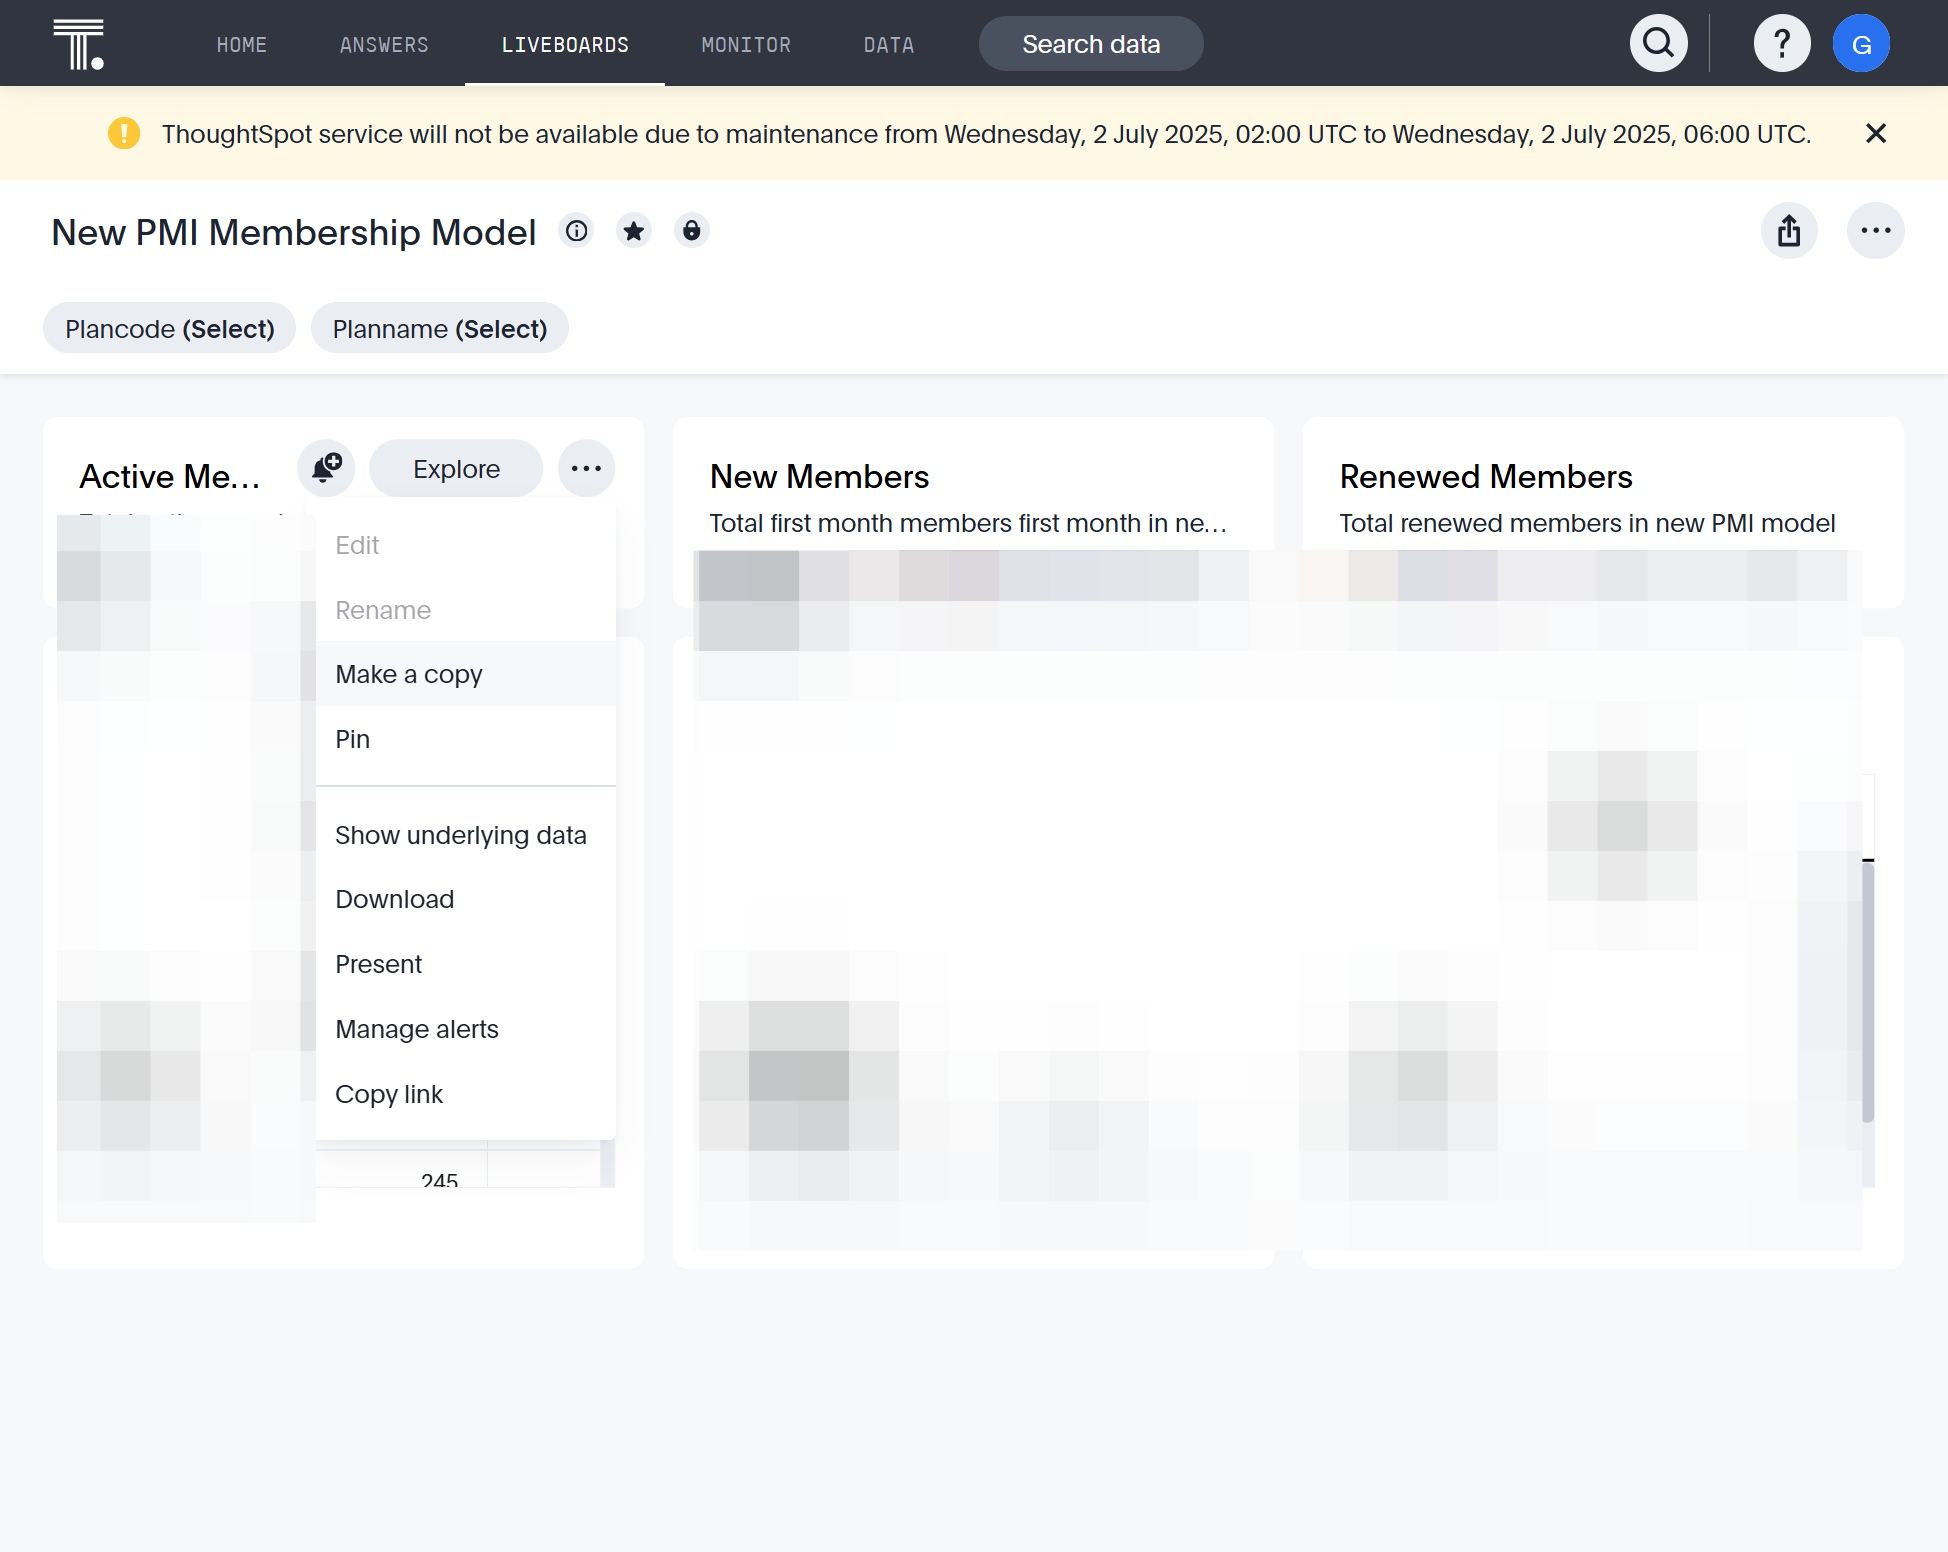Image resolution: width=1948 pixels, height=1552 pixels.
Task: Choose Rename from the tile menu
Action: 466,610
